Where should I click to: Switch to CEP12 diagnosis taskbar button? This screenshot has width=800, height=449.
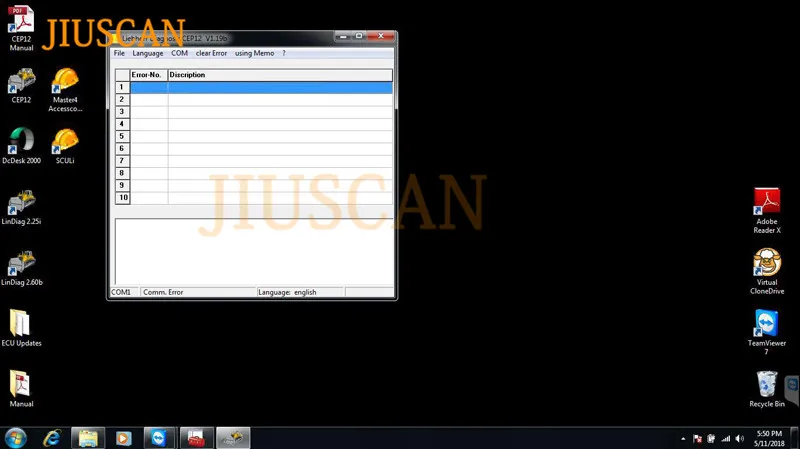[x=233, y=438]
